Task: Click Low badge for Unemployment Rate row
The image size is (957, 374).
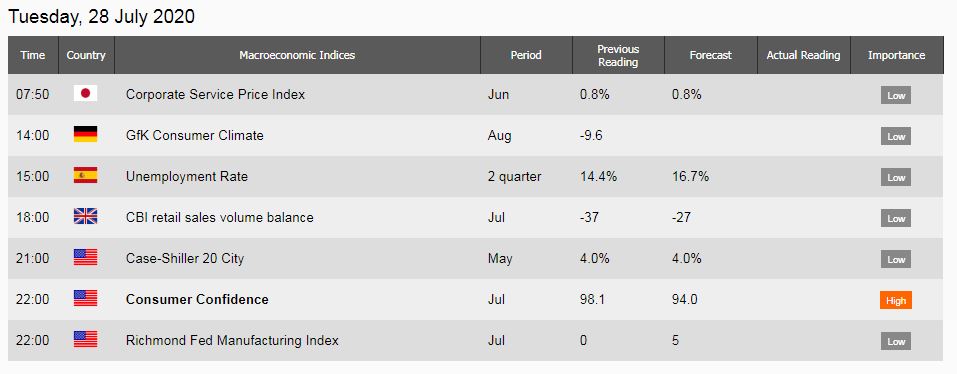Action: [x=896, y=178]
